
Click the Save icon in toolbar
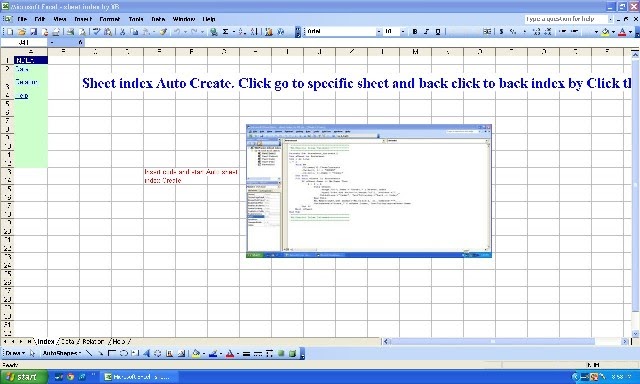click(33, 31)
